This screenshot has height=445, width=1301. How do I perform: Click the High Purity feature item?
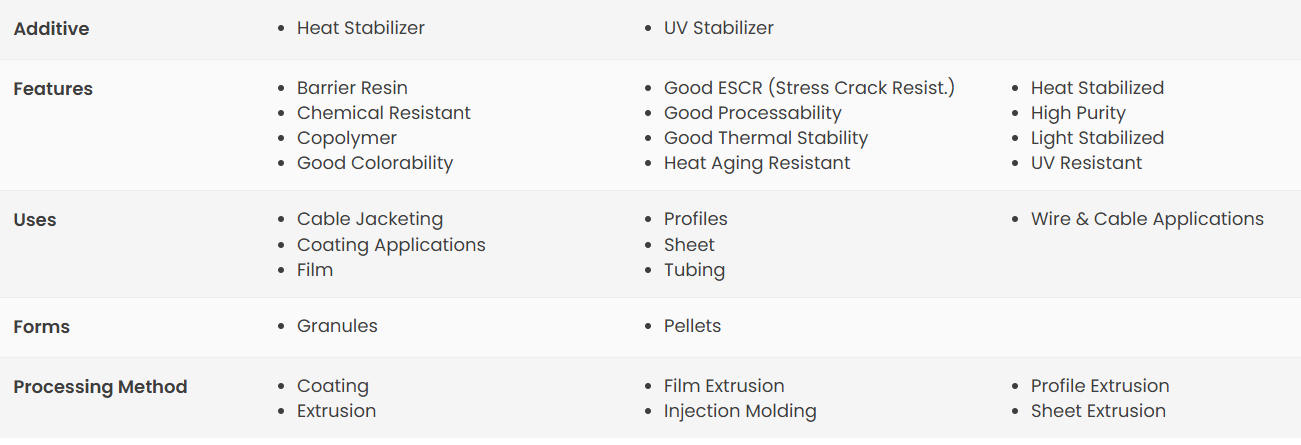pos(1078,113)
